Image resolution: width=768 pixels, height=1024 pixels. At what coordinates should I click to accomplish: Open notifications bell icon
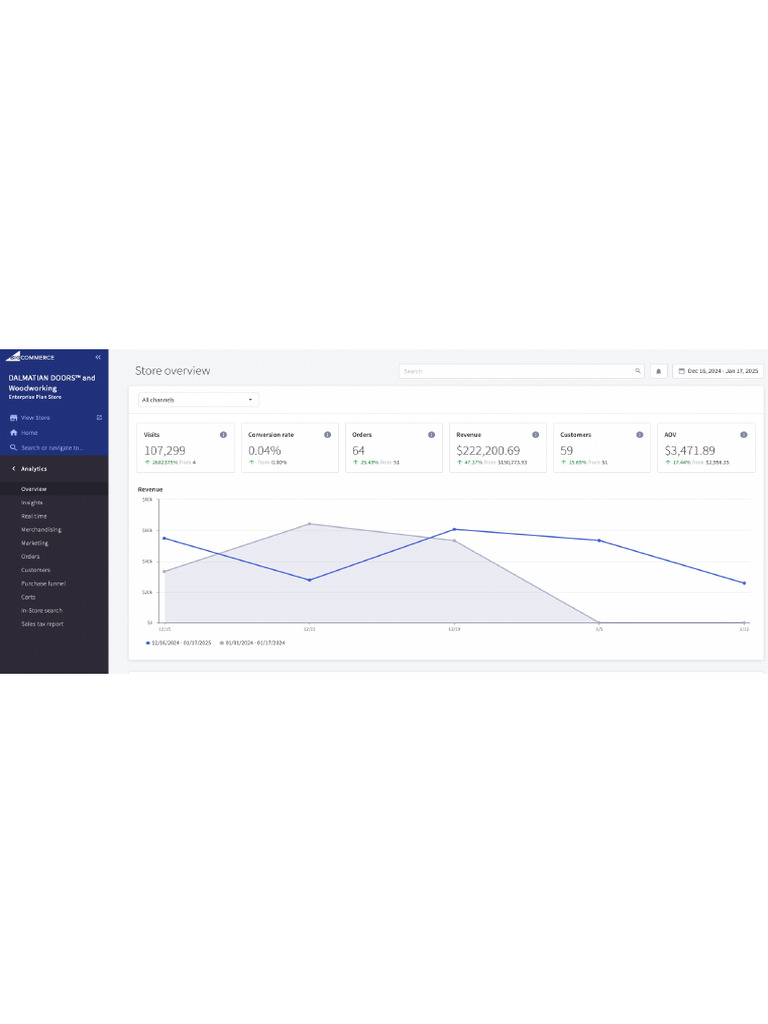click(x=658, y=372)
